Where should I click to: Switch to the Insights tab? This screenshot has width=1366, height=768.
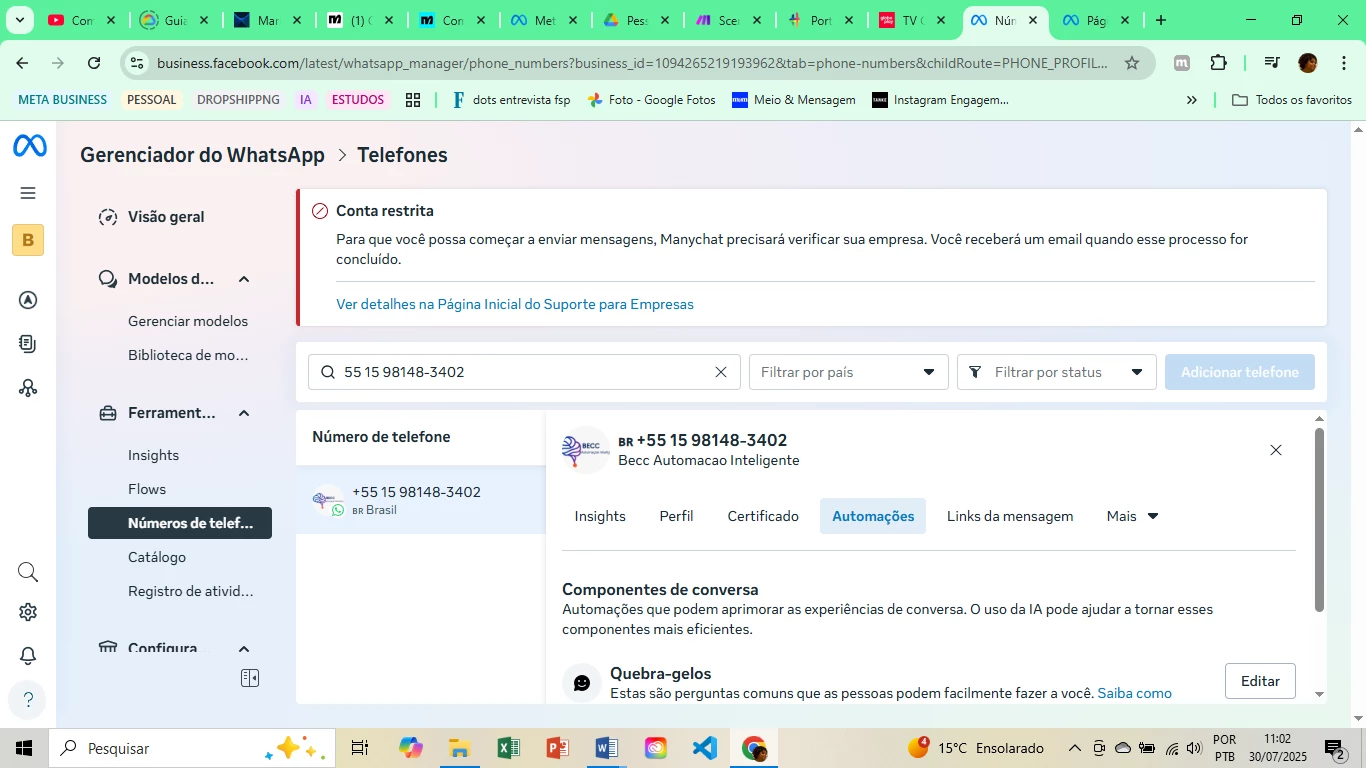(600, 516)
